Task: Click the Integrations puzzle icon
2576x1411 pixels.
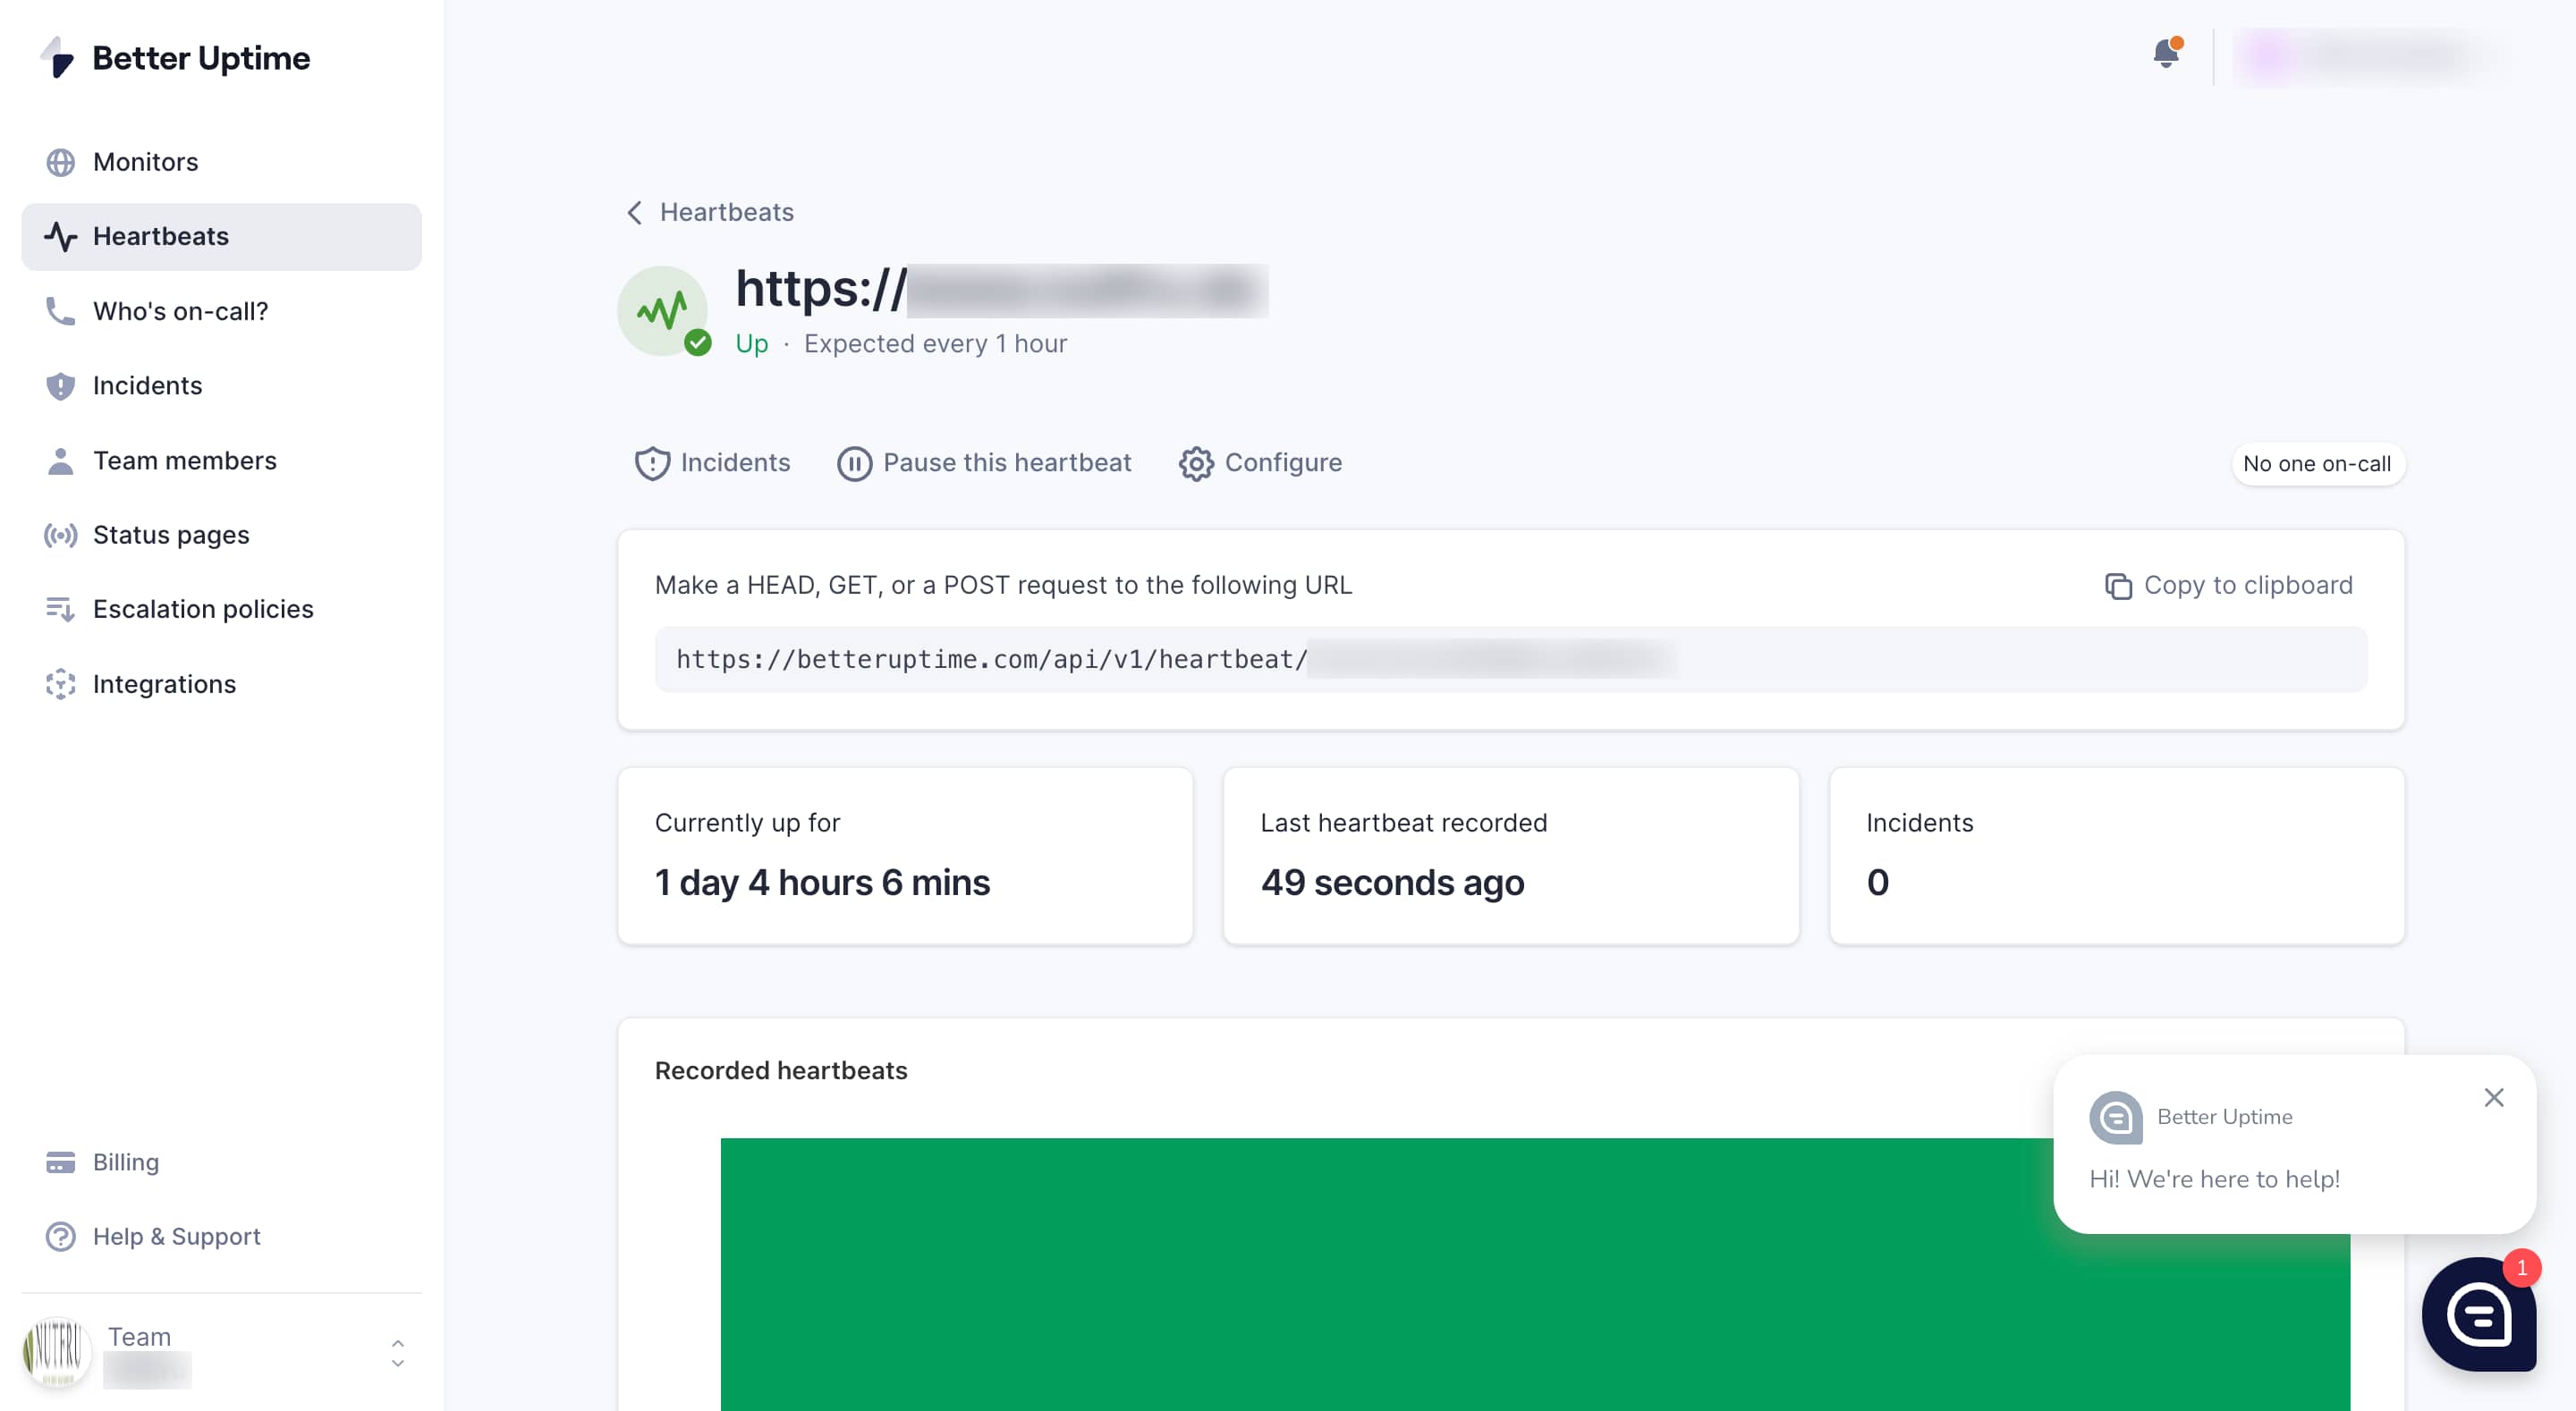Action: [61, 683]
